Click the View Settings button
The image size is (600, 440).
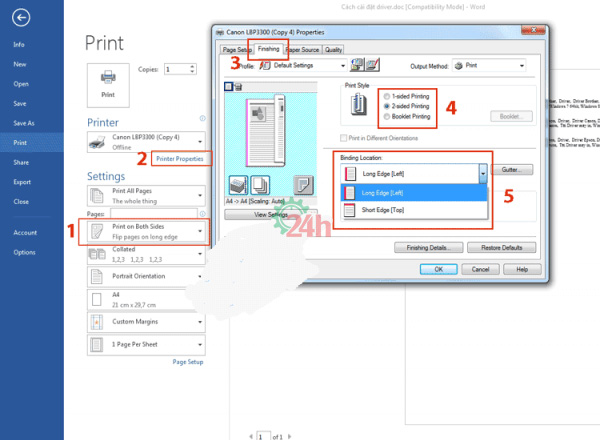tap(271, 215)
